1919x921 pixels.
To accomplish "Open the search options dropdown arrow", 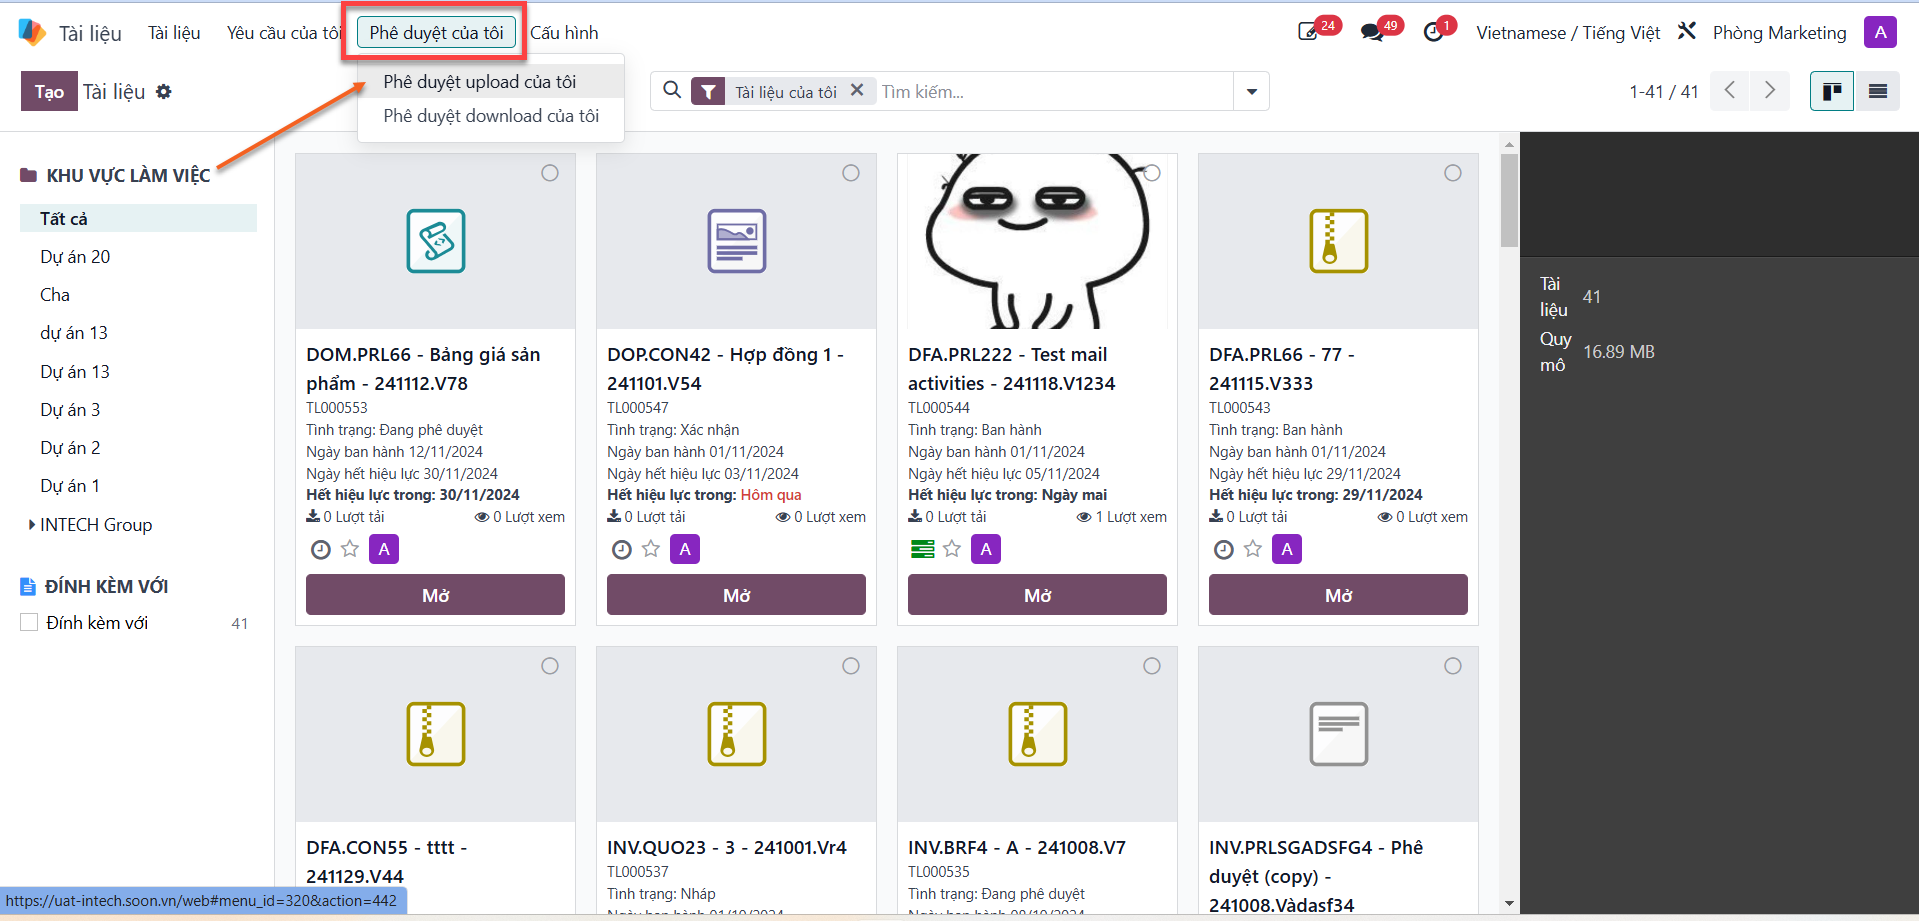I will [1251, 91].
